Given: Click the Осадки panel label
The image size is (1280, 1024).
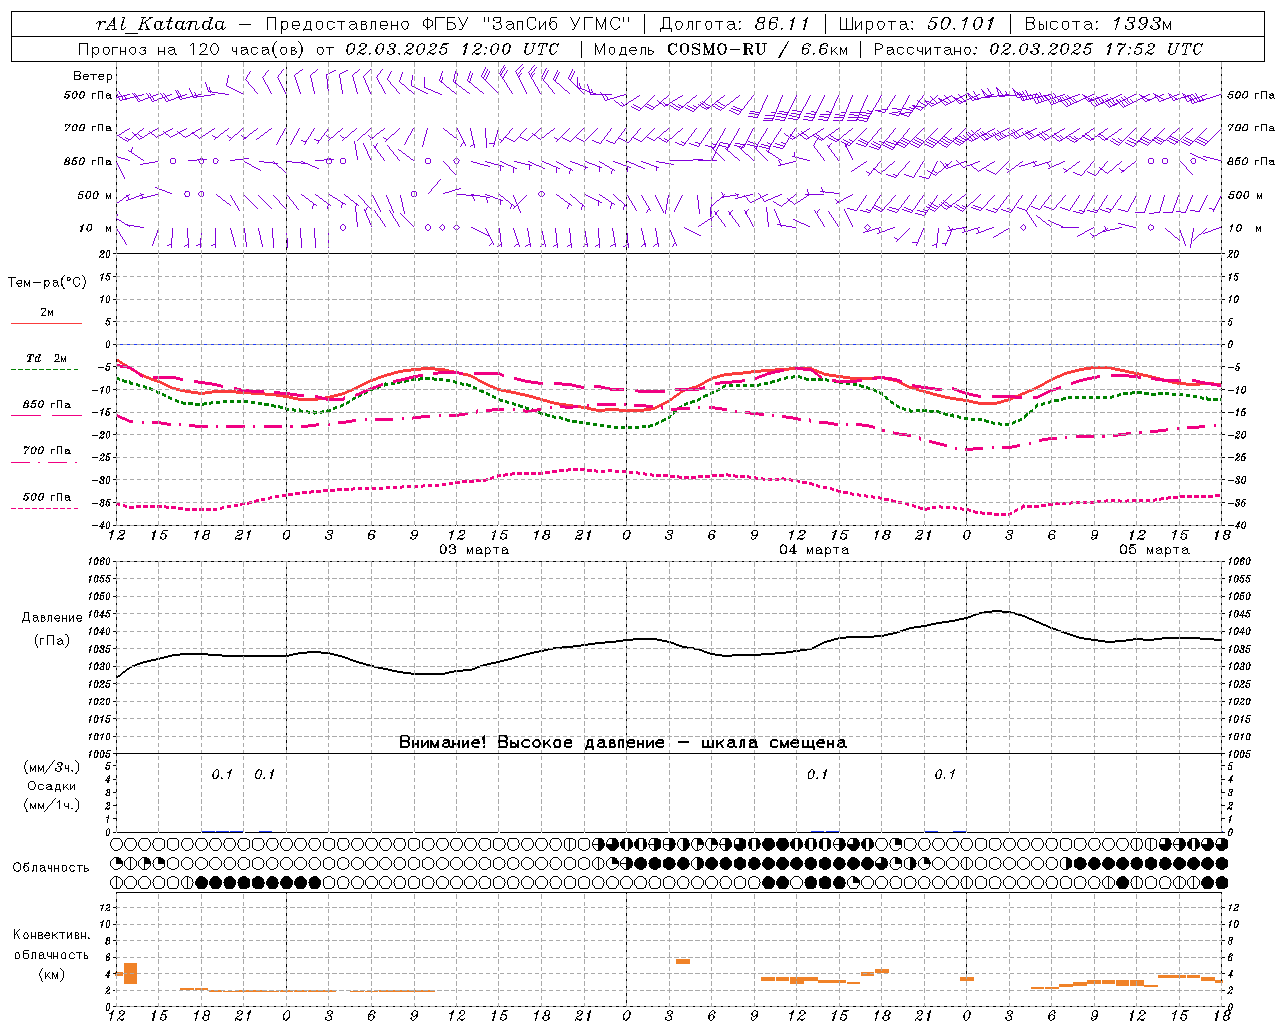Looking at the screenshot, I should [52, 786].
